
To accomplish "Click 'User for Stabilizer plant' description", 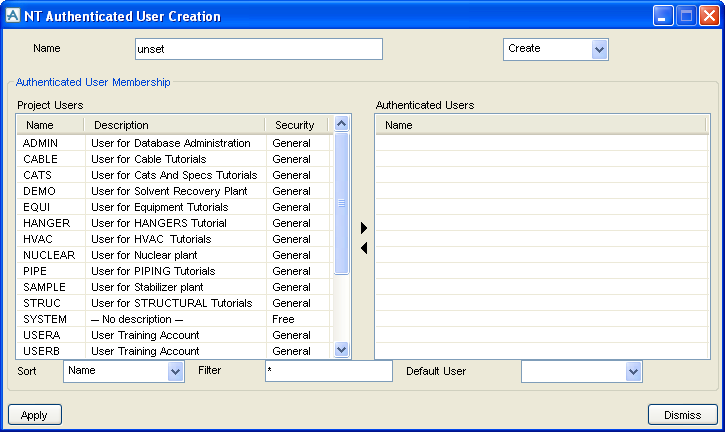I will pyautogui.click(x=147, y=287).
